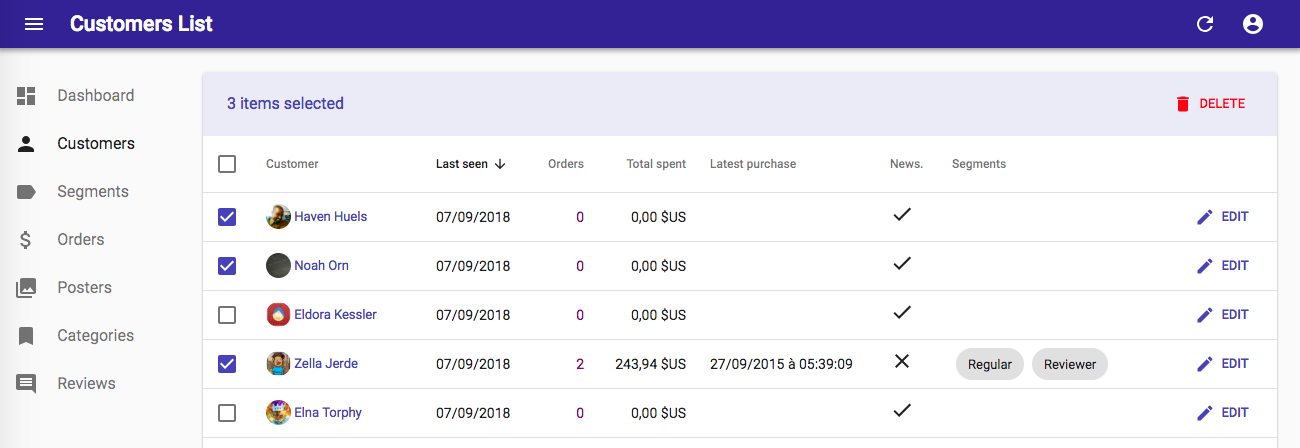Click the 243,94 $US total spent value
The width and height of the screenshot is (1300, 448).
(x=650, y=364)
